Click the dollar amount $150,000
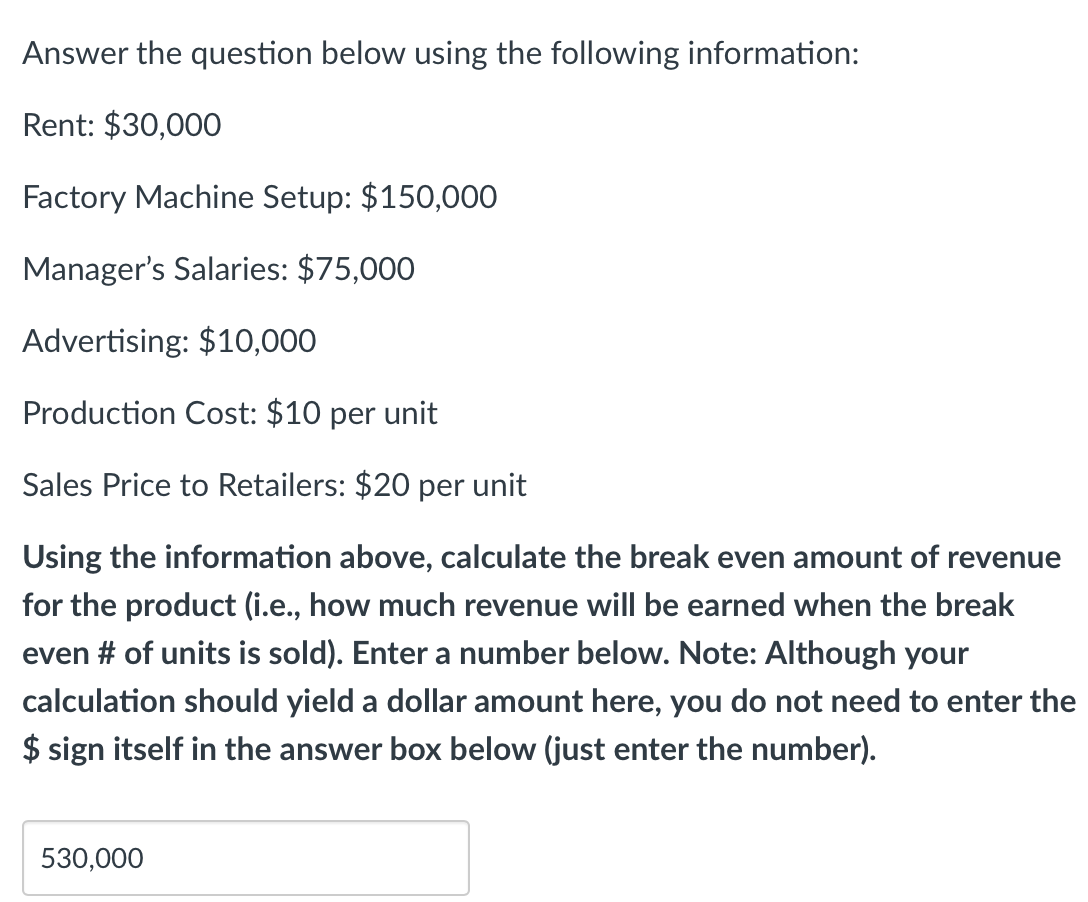Viewport: 1088px width, 902px height. 430,197
